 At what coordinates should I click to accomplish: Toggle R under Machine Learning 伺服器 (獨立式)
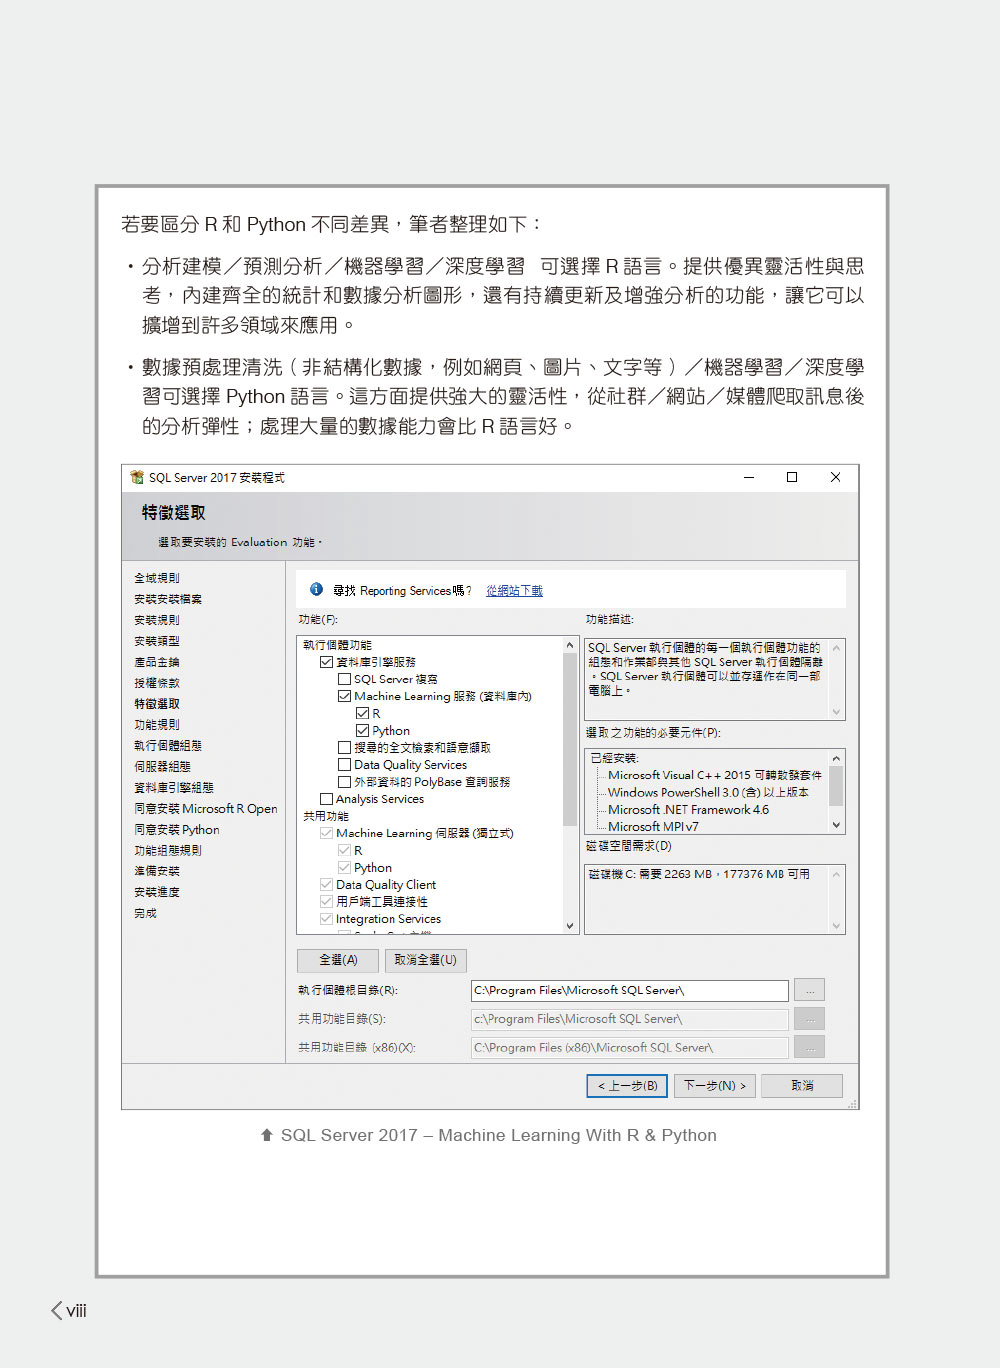[x=344, y=850]
